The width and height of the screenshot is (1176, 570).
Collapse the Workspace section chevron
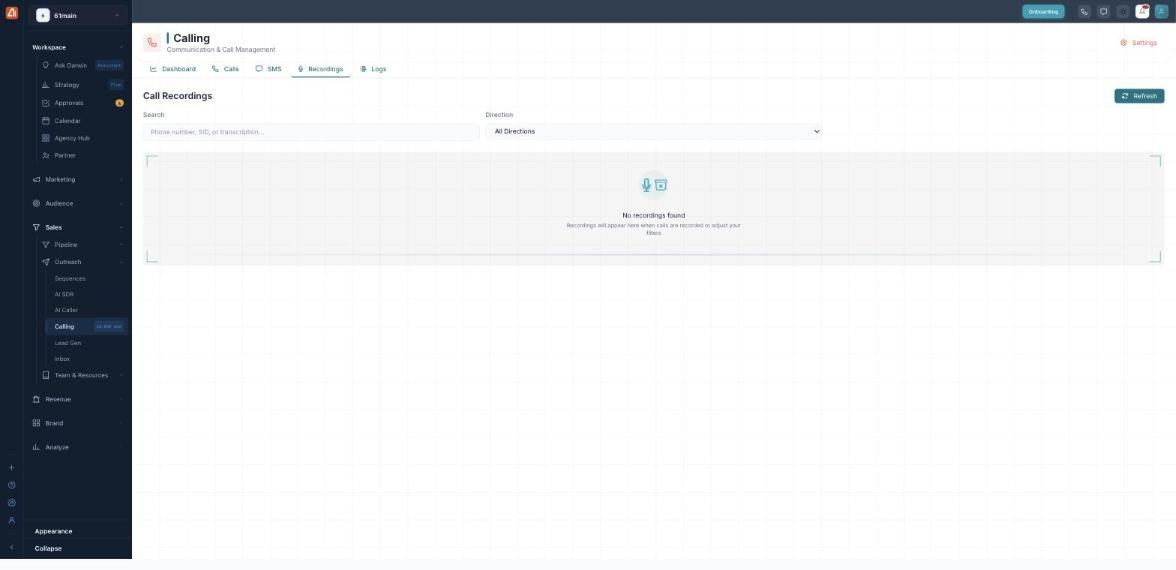(121, 47)
